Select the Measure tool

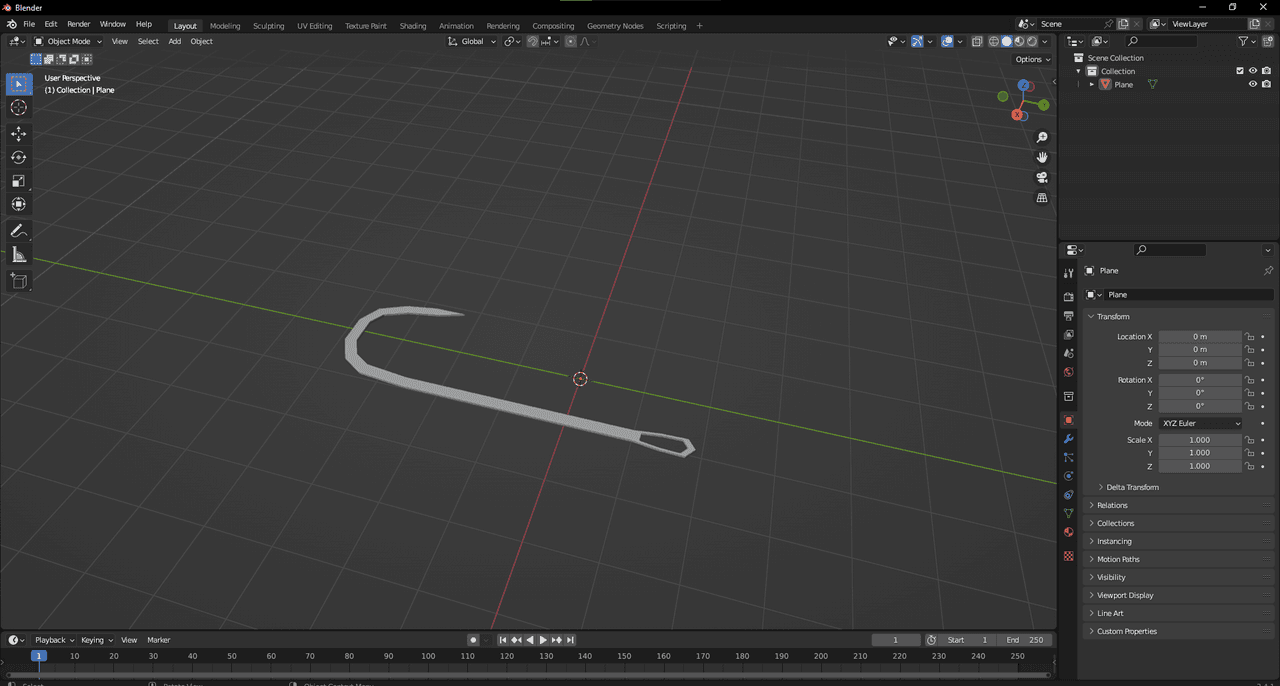(x=18, y=255)
